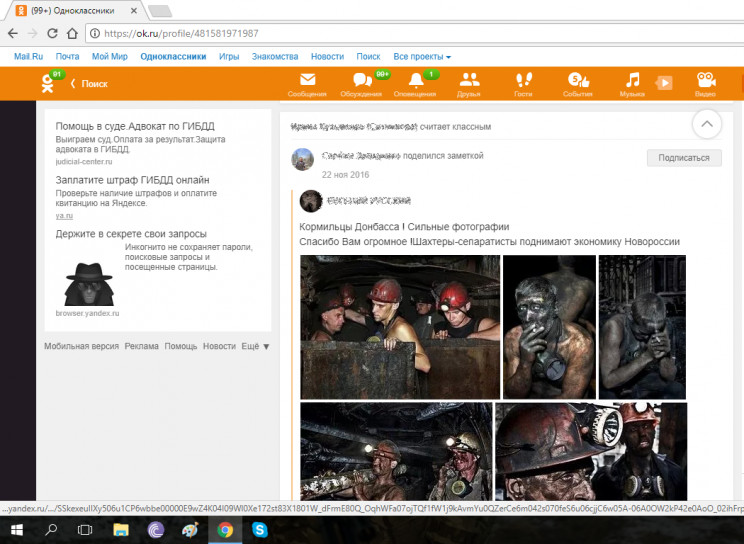This screenshot has height=544, width=744.
Task: Expand Все проекты dropdown
Action: click(x=422, y=56)
